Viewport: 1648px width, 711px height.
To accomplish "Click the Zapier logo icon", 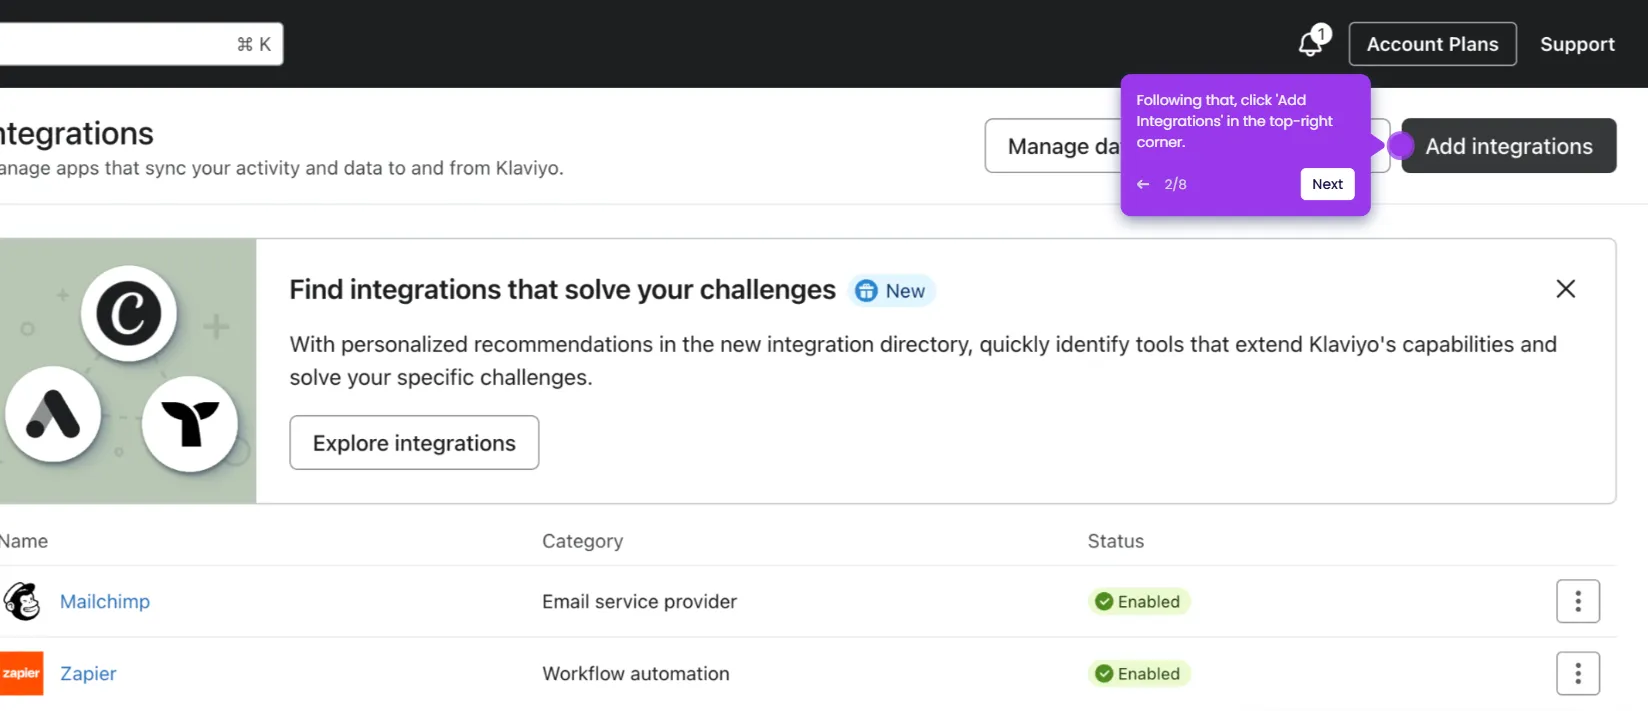I will 21,673.
